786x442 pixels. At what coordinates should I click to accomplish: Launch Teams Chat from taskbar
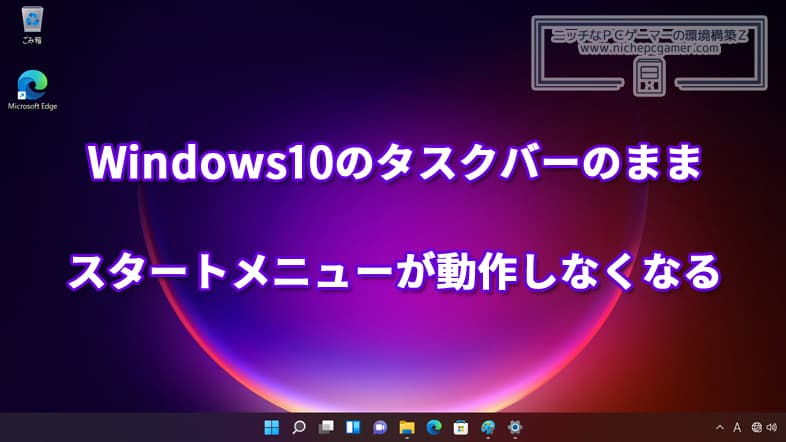pos(380,427)
